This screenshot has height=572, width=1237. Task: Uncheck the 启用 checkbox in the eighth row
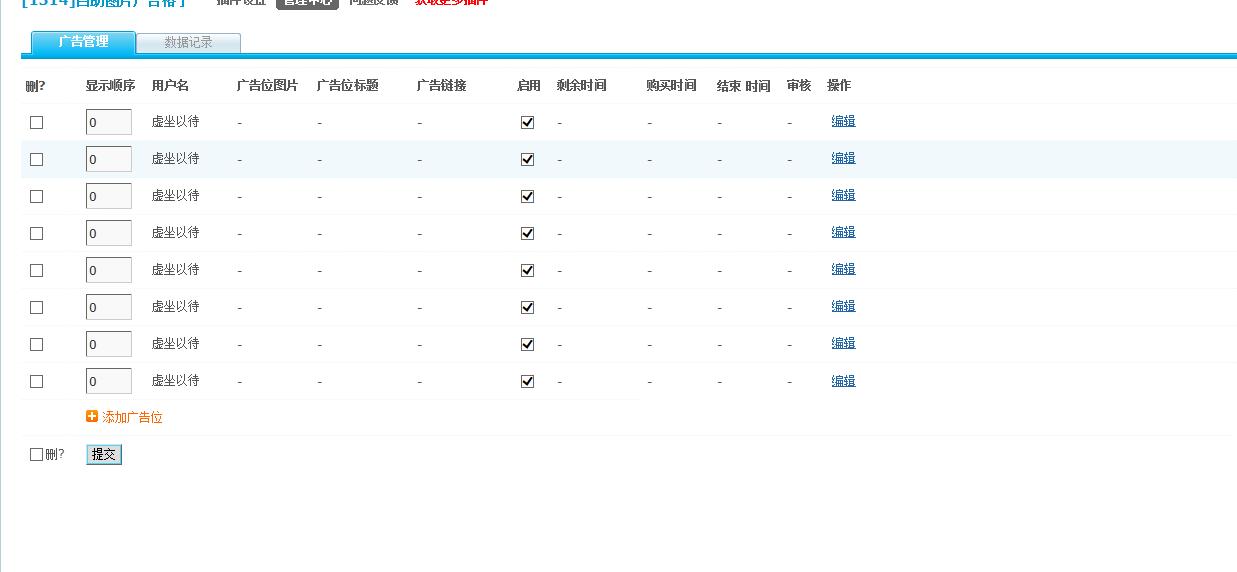pos(527,381)
